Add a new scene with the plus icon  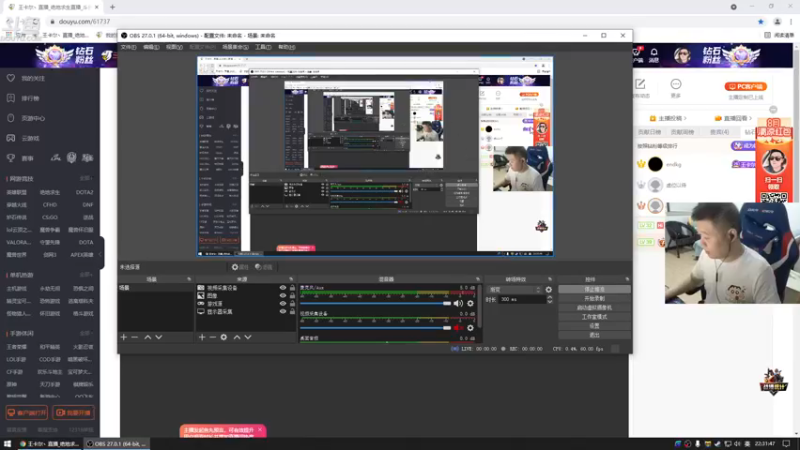(123, 337)
